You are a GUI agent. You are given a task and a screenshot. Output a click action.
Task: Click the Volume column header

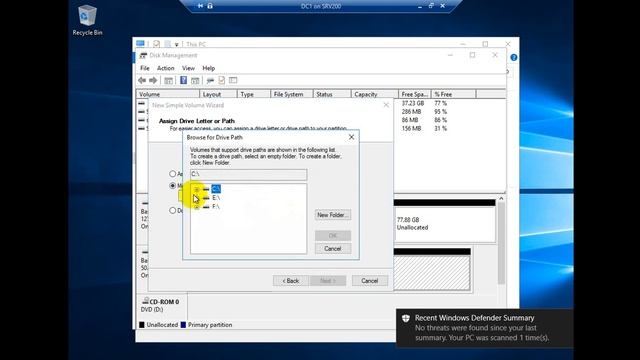click(x=168, y=94)
